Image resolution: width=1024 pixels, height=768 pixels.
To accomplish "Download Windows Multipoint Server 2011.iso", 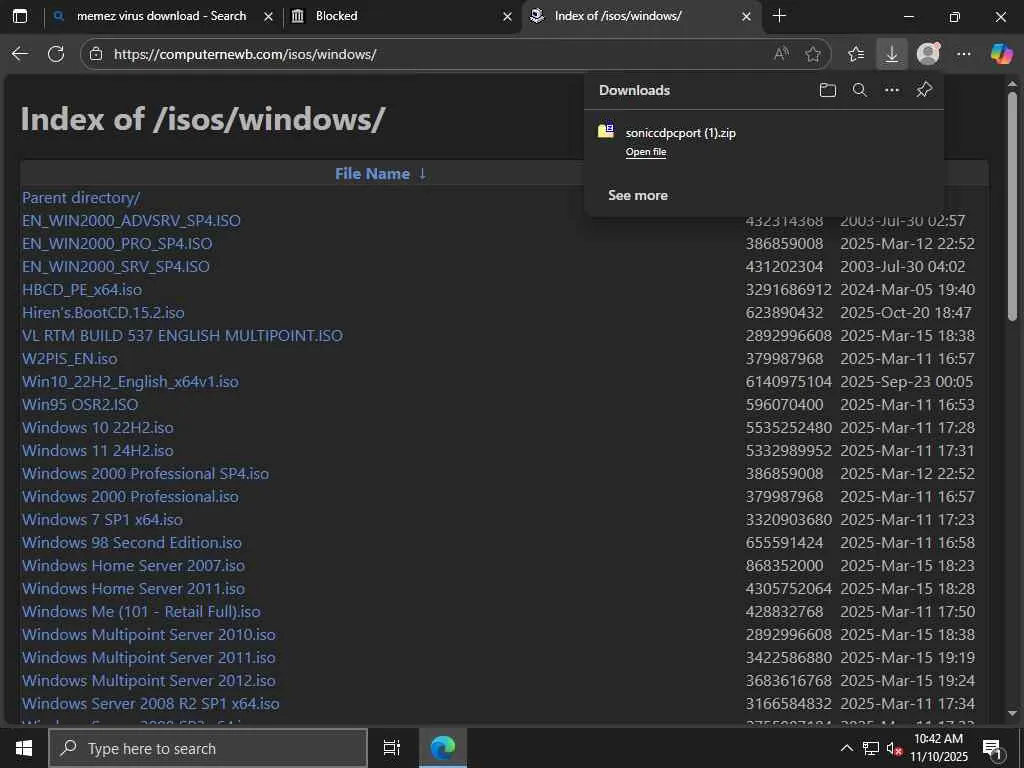I will point(149,658).
